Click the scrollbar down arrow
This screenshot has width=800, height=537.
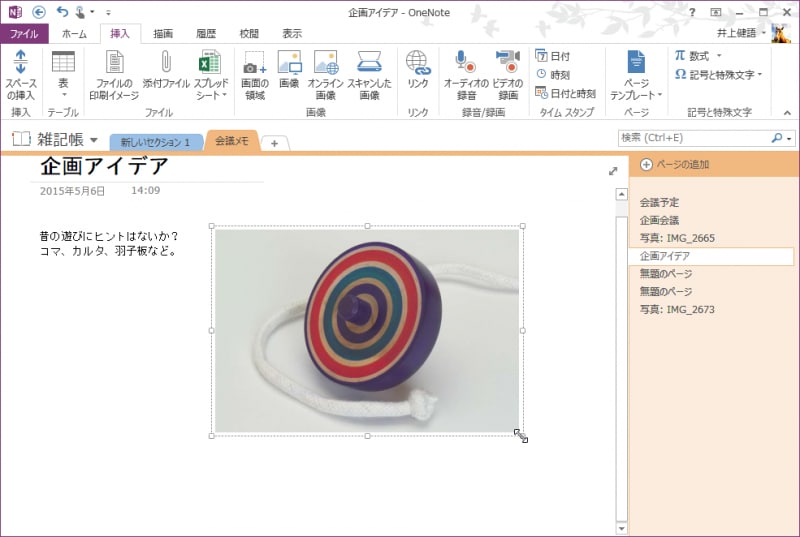pyautogui.click(x=621, y=528)
